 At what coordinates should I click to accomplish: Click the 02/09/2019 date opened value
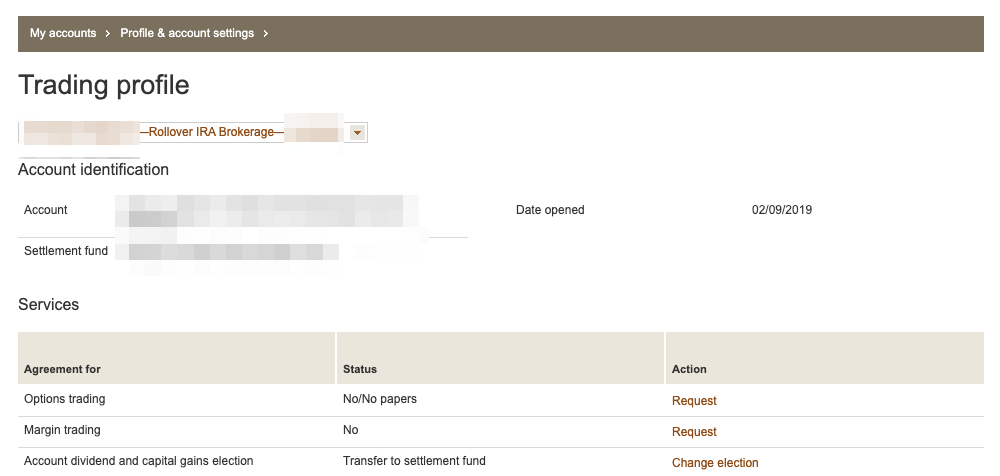[x=782, y=210]
